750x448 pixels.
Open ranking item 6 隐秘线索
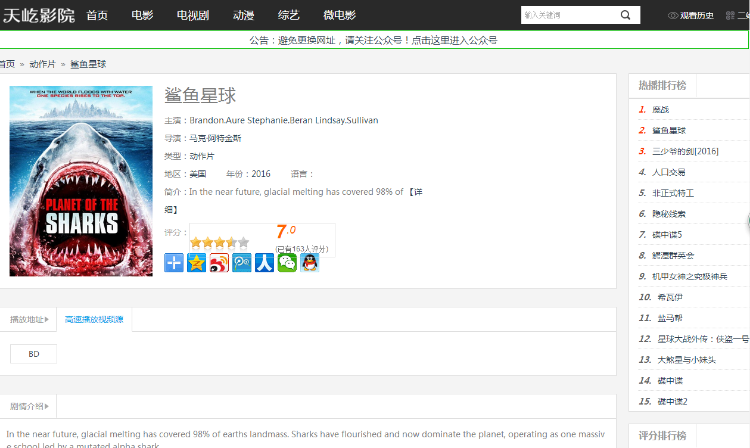click(669, 214)
